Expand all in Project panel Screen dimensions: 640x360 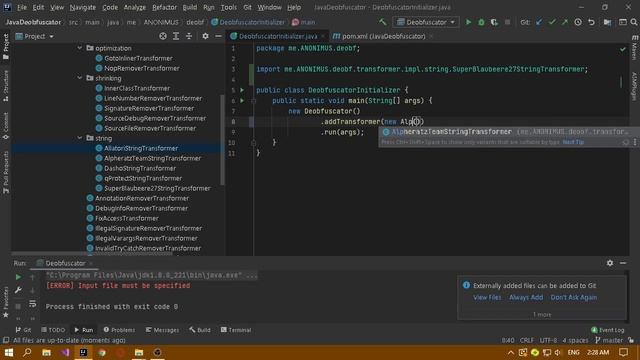point(176,36)
